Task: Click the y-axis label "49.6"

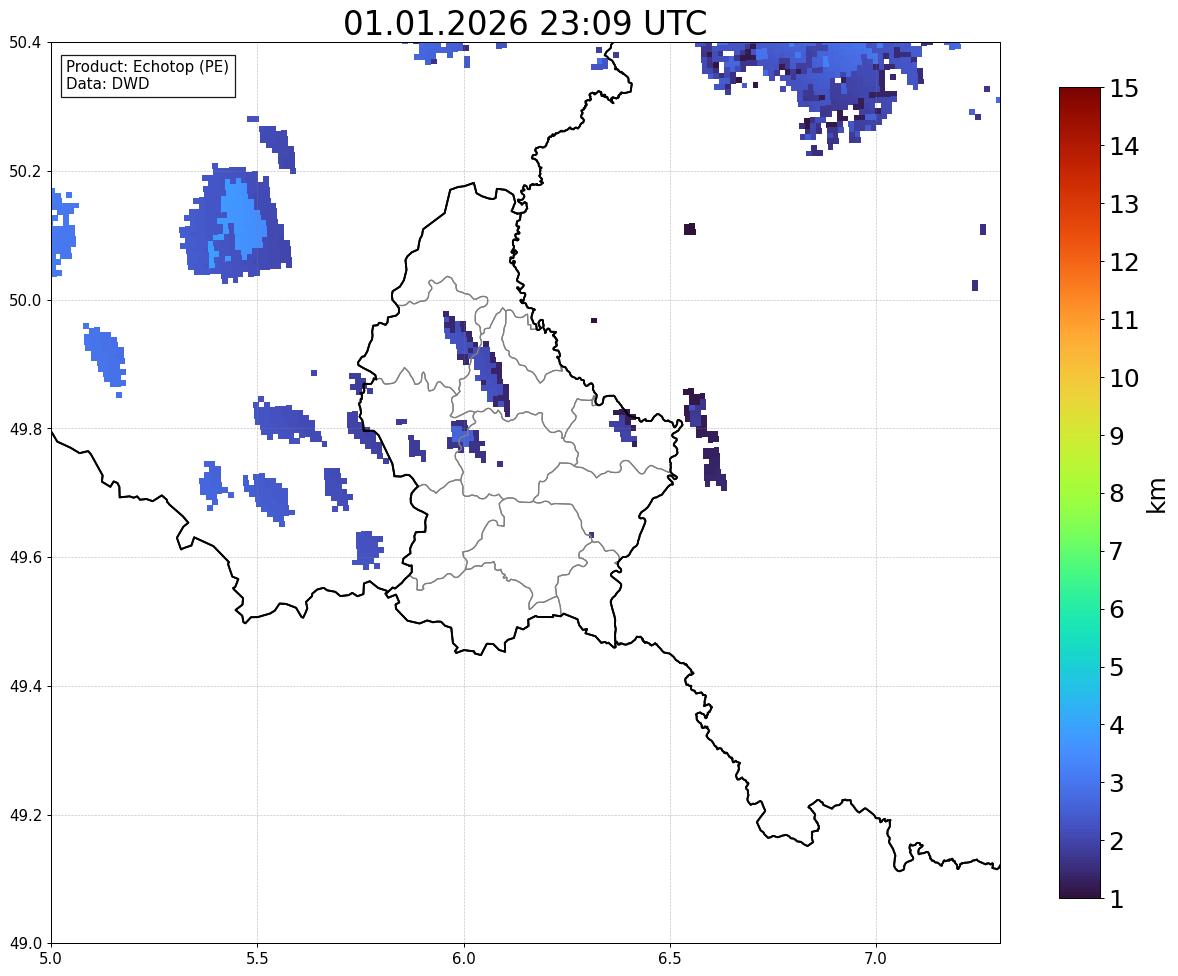Action: coord(25,558)
